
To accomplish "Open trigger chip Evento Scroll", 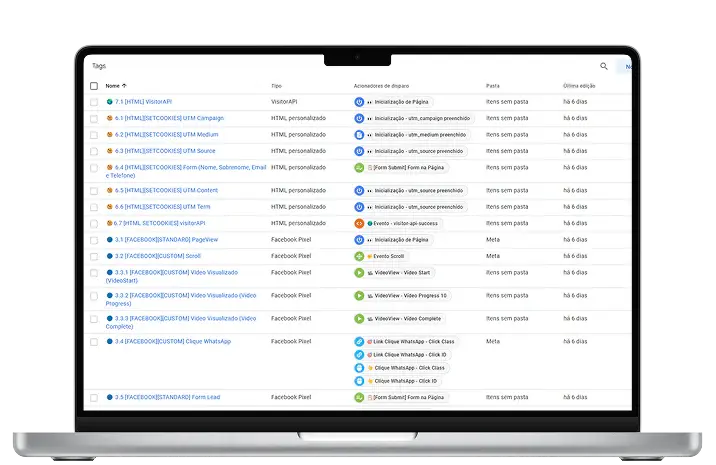I will coord(386,256).
